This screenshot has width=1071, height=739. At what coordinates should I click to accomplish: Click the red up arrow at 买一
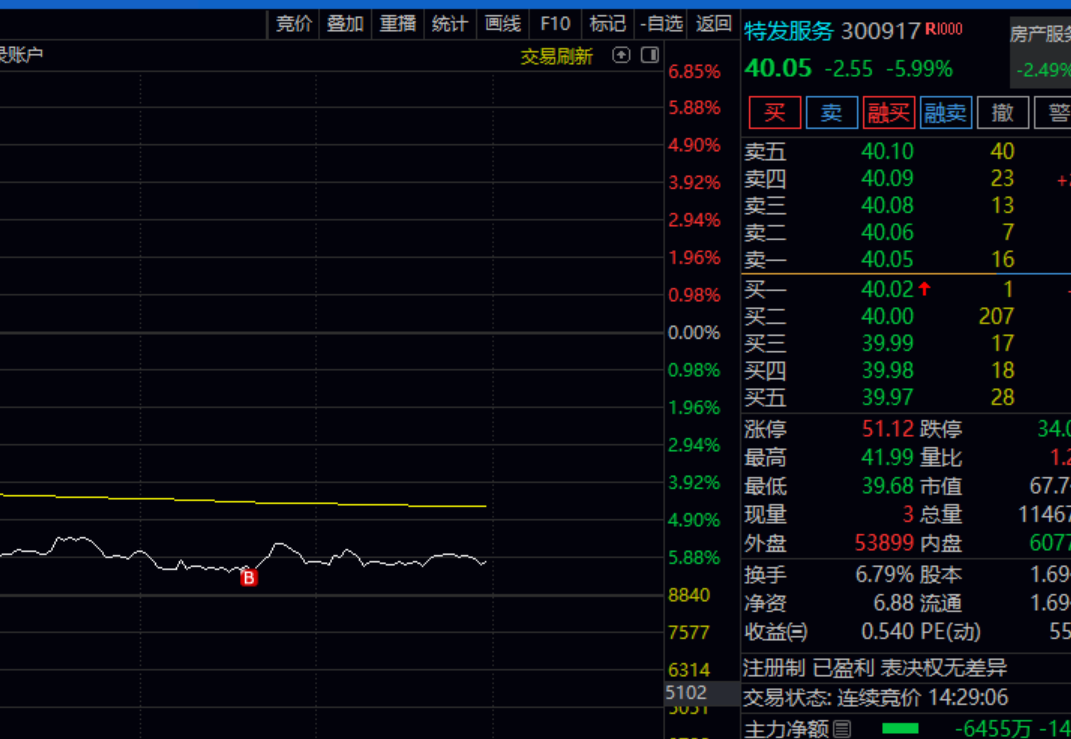[924, 289]
